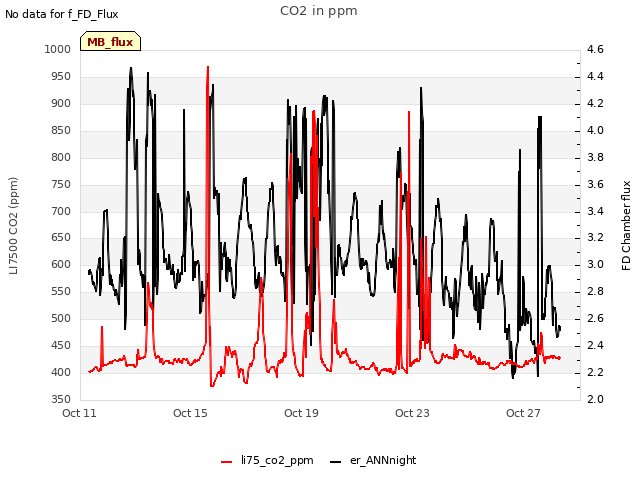
Task: Toggle the li75_co2_ppm legend entry
Action: [x=267, y=460]
